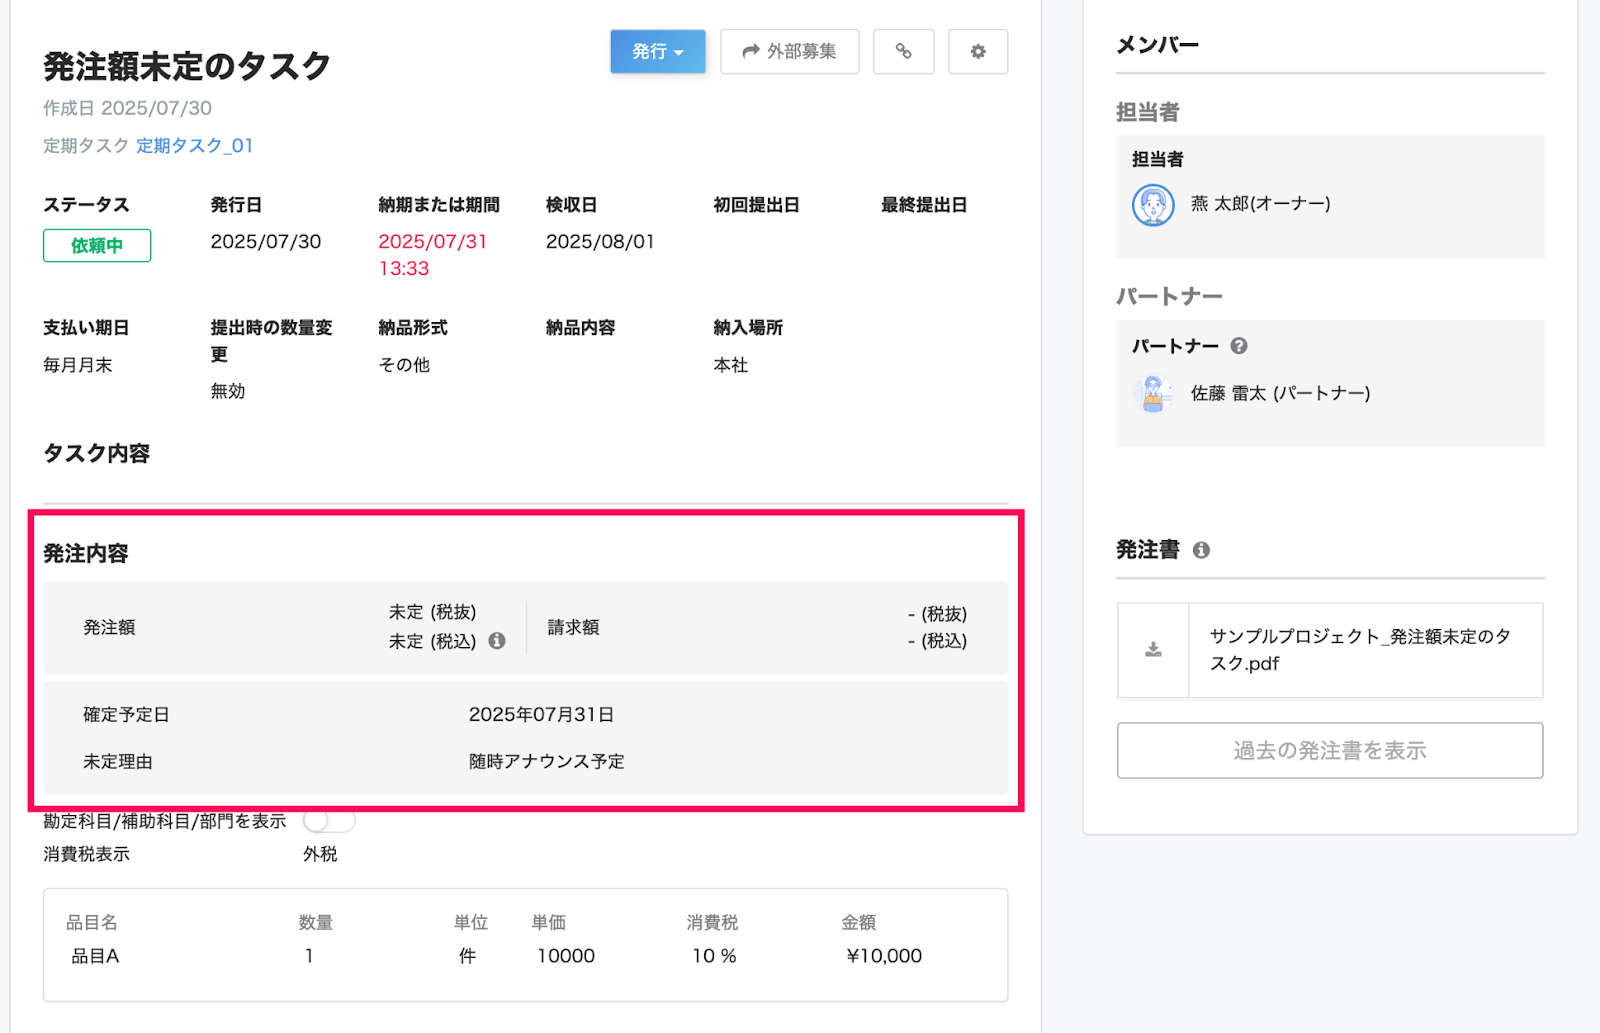1600x1033 pixels.
Task: Download the 発注書 PDF via download icon
Action: pos(1153,650)
